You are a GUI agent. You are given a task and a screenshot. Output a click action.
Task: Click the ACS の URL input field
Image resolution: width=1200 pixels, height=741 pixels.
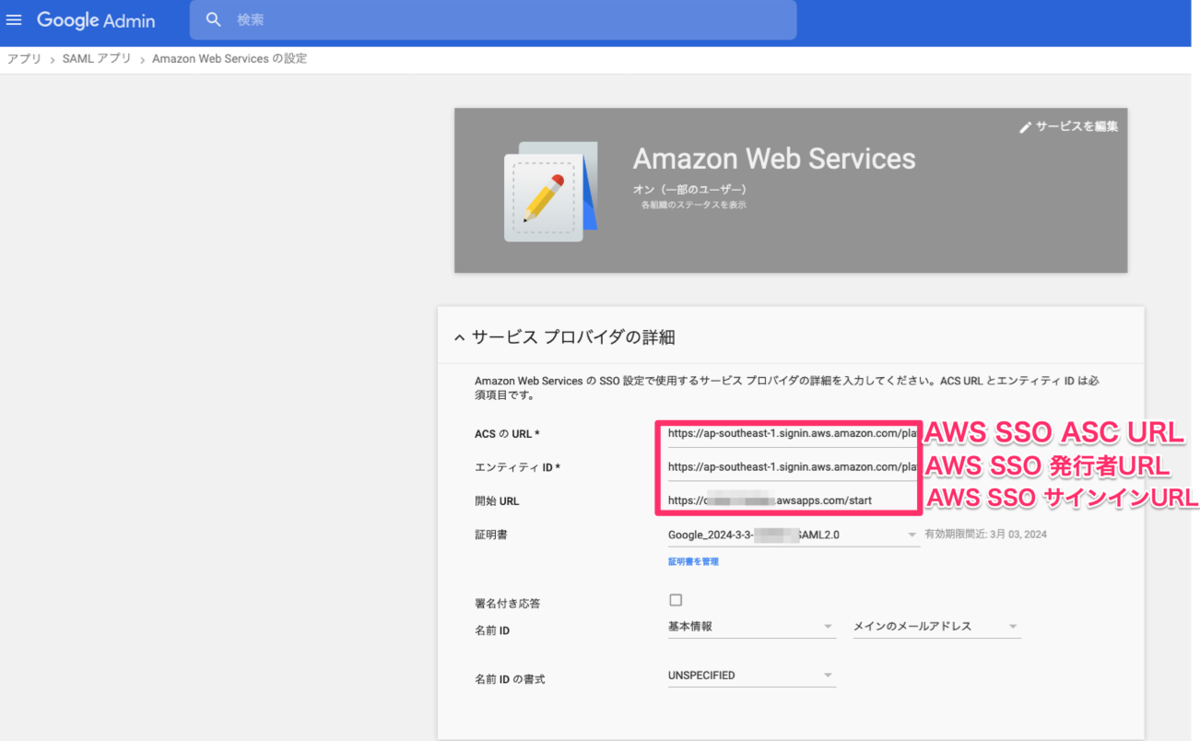coord(792,434)
